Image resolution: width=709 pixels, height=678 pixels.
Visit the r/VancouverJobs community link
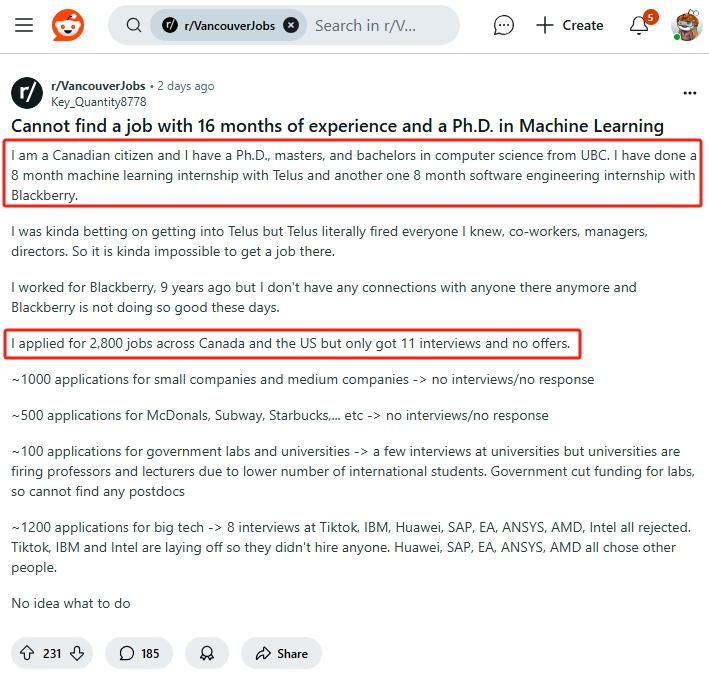point(98,85)
